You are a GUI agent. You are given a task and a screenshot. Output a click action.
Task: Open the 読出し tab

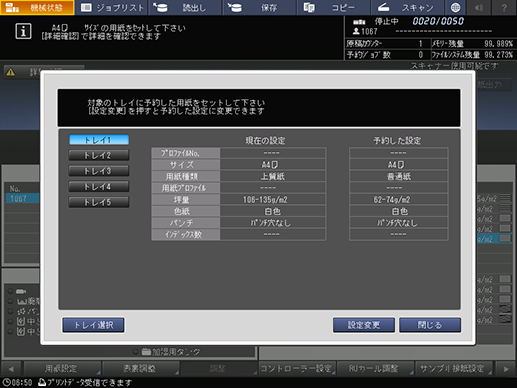coord(186,7)
